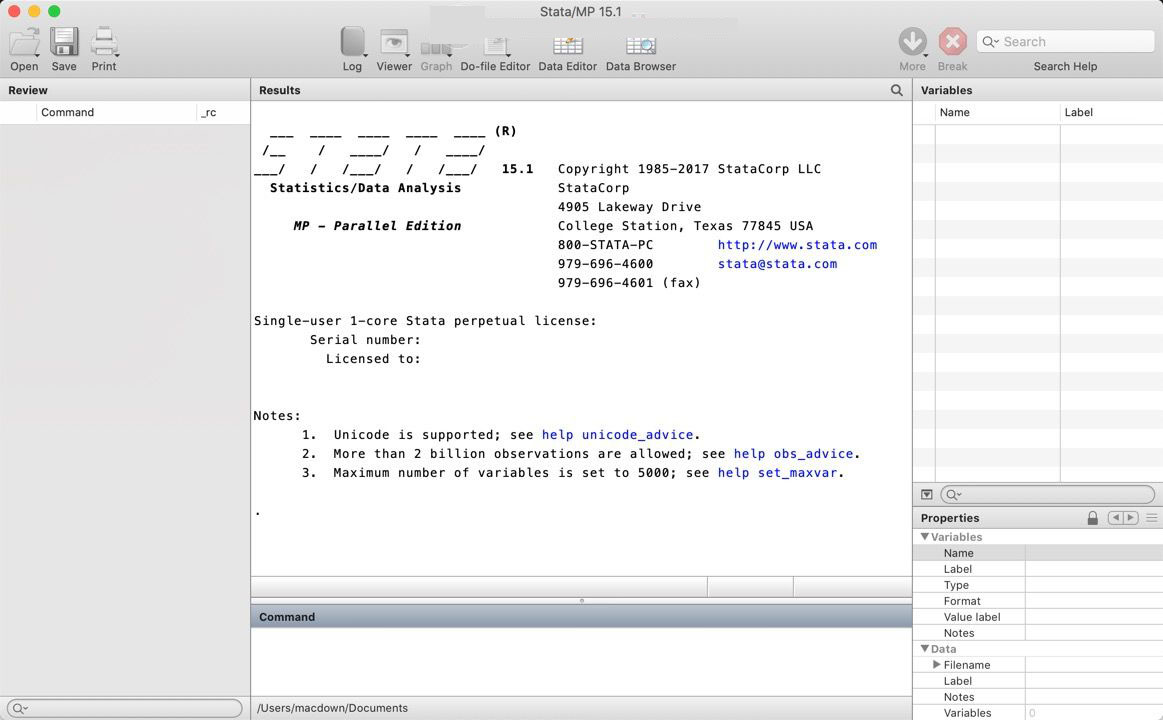Click the Search Help field
This screenshot has height=720, width=1163.
pos(1065,42)
